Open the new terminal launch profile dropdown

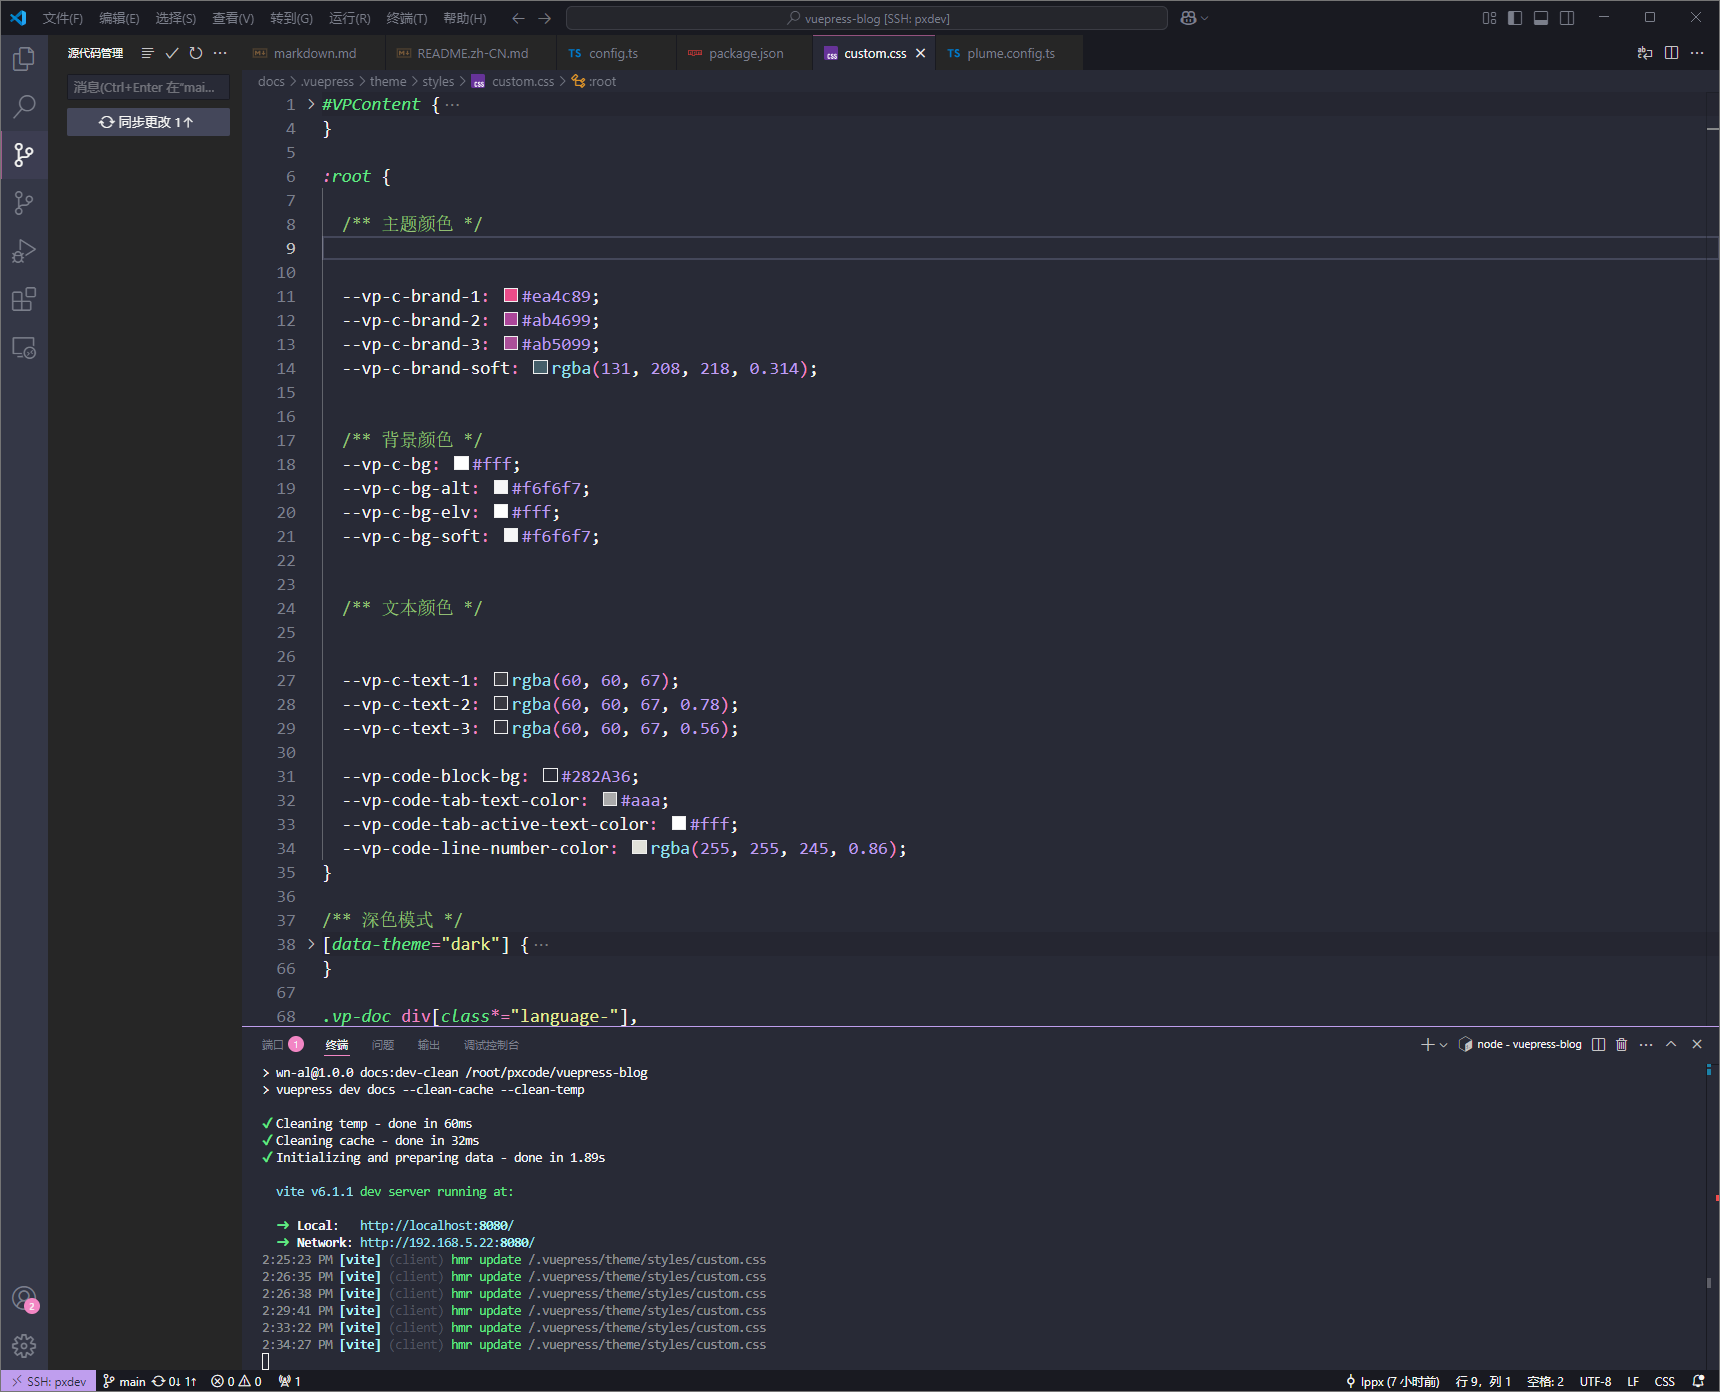tap(1443, 1044)
